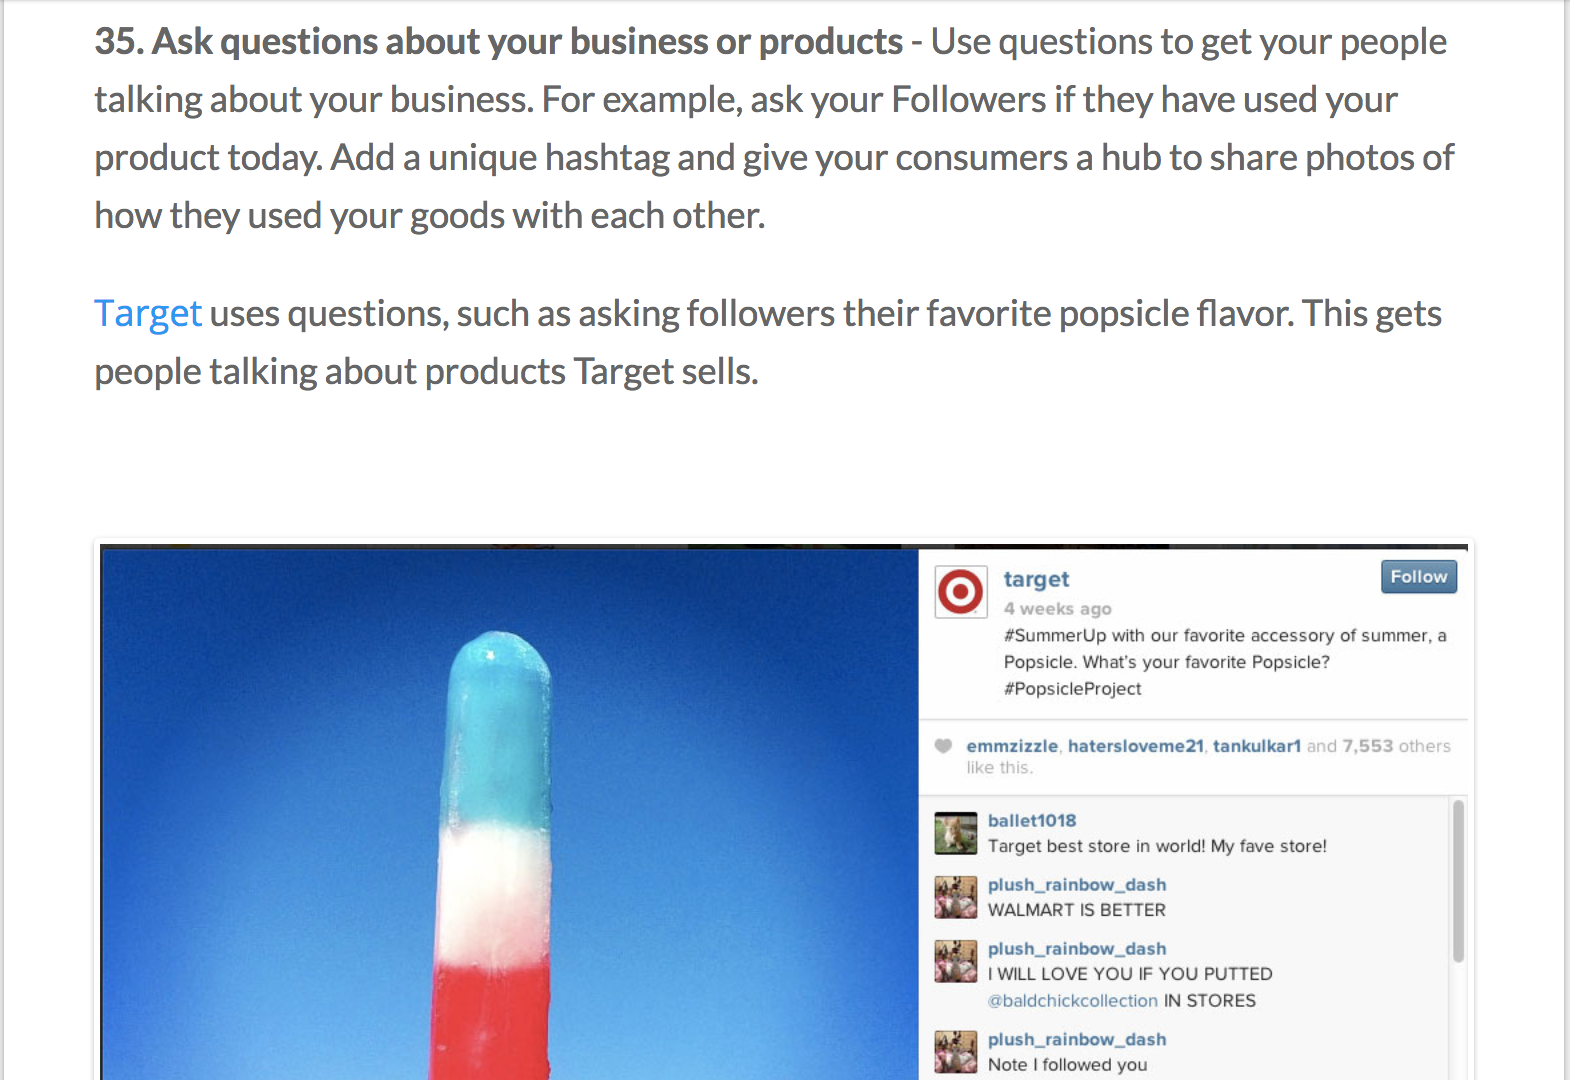Image resolution: width=1570 pixels, height=1080 pixels.
Task: Open tankulkar1's profile link
Action: pyautogui.click(x=1257, y=746)
